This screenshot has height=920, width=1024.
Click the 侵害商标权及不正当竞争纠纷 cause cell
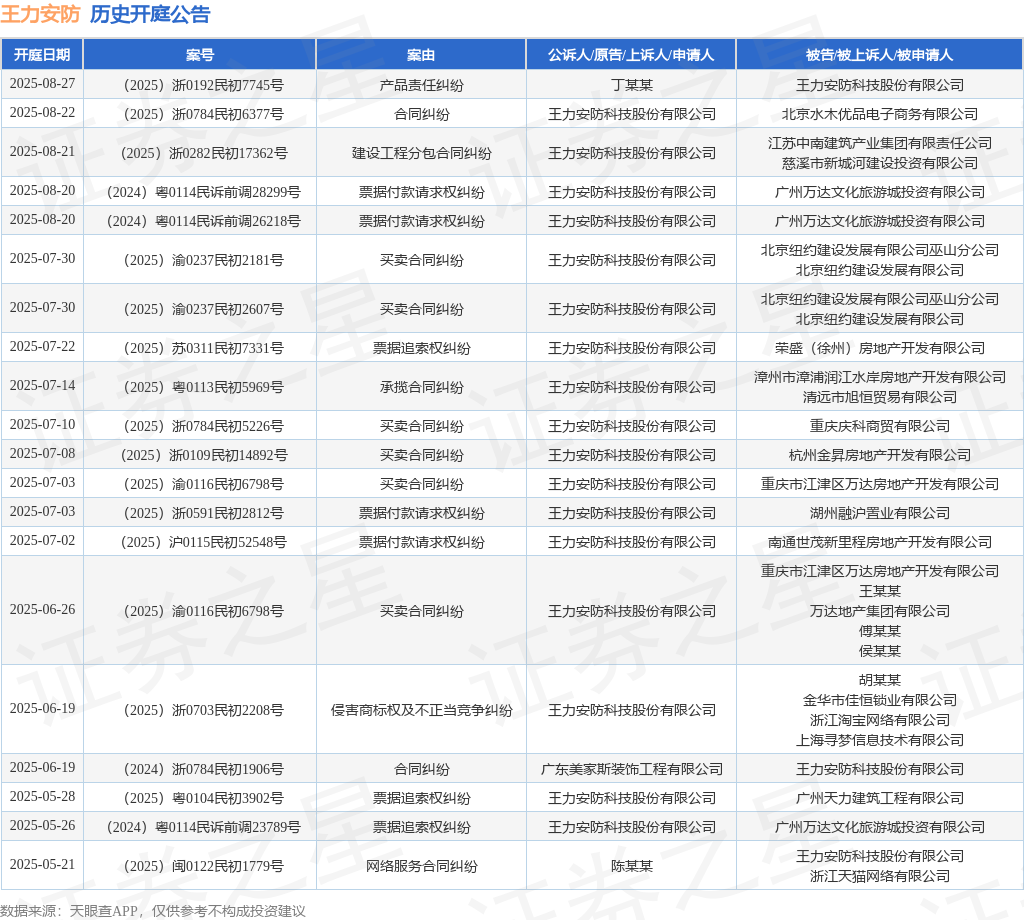pyautogui.click(x=421, y=710)
